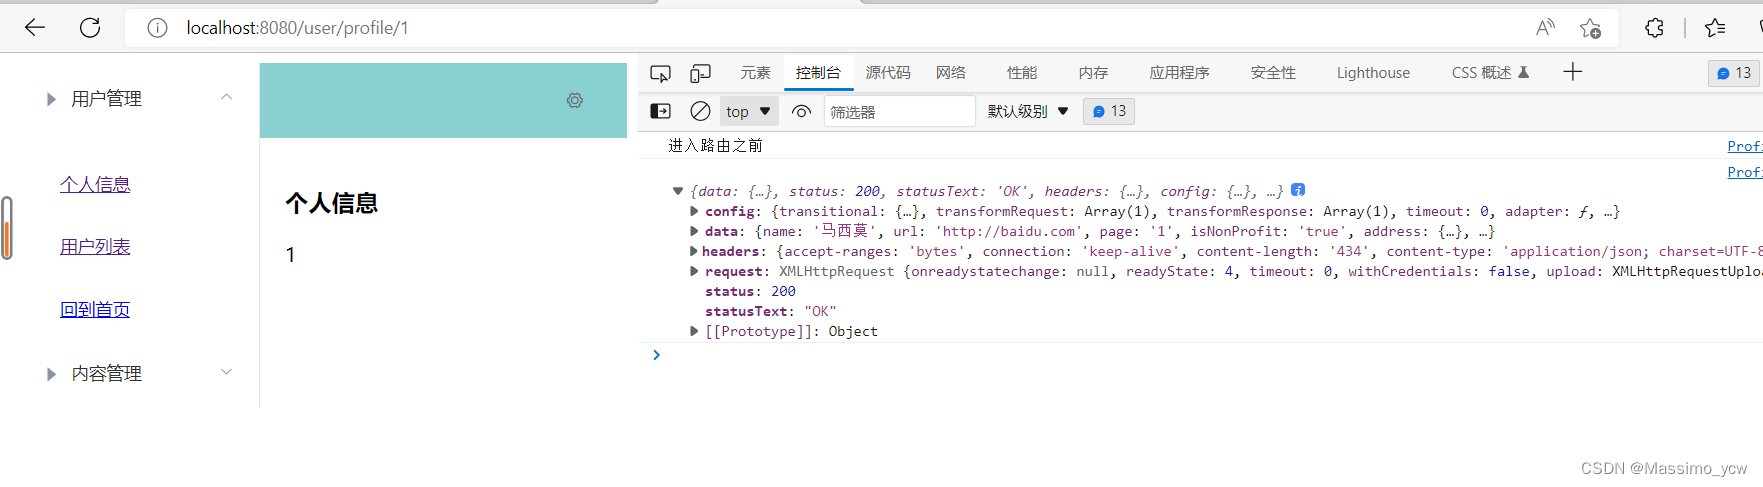Click the 13 issues badge in console toolbar
Viewport: 1763px width, 487px height.
(x=1109, y=111)
